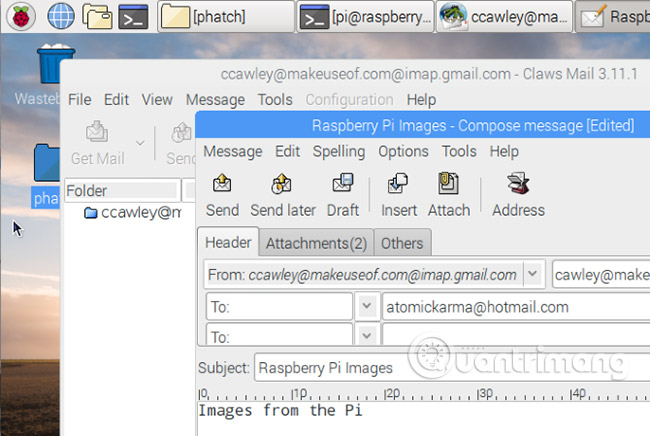
Task: Open Spelling menu in compose window
Action: tap(339, 151)
